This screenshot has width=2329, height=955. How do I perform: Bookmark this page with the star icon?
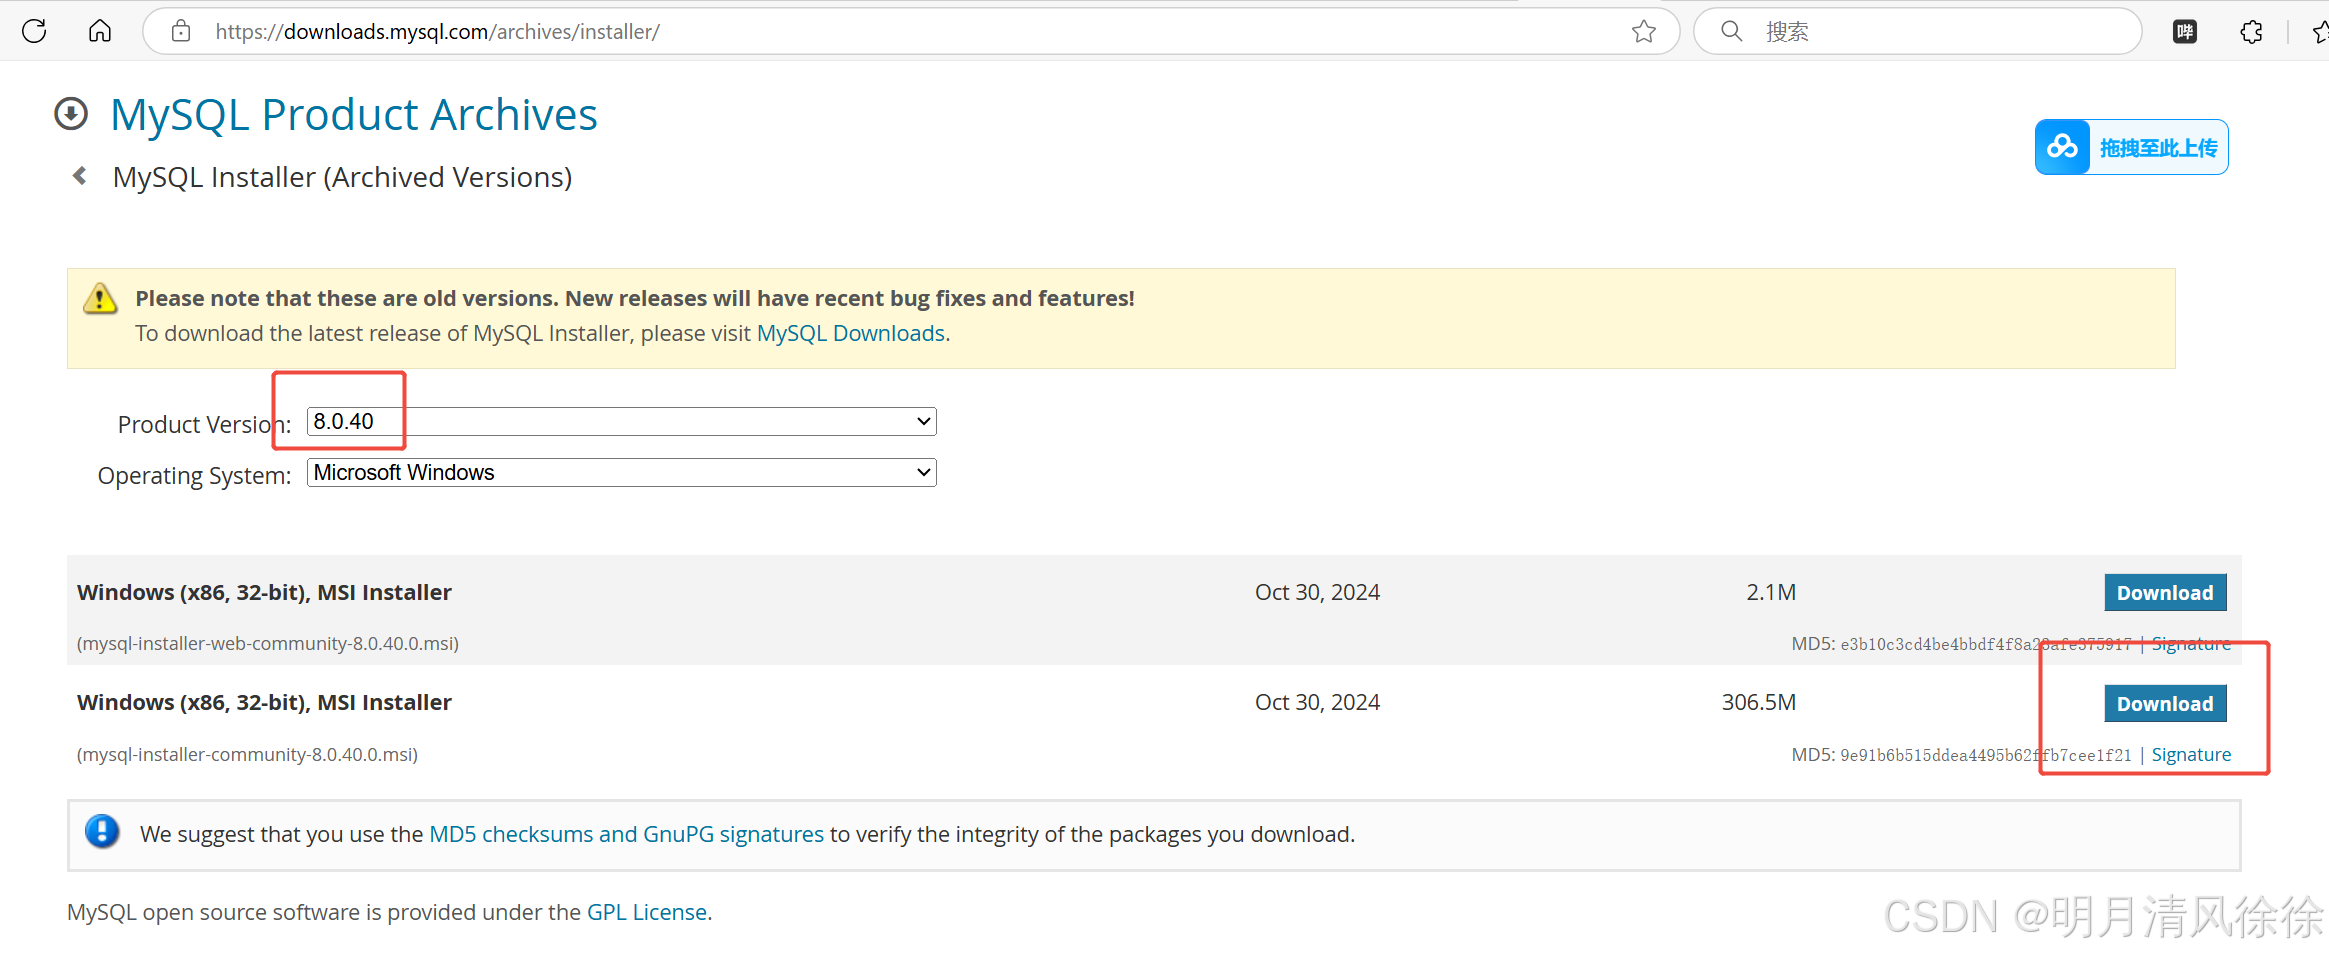pos(1644,31)
